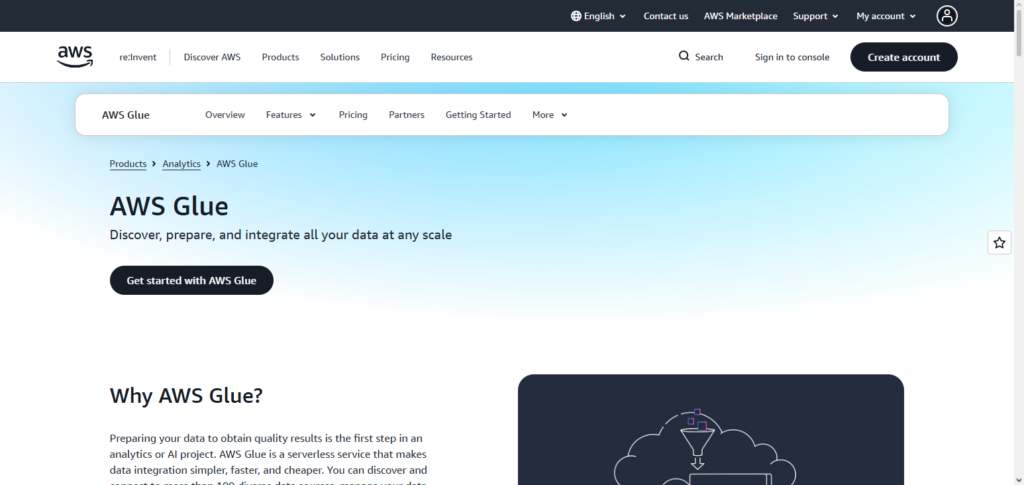
Task: Click the user profile avatar icon
Action: click(946, 16)
